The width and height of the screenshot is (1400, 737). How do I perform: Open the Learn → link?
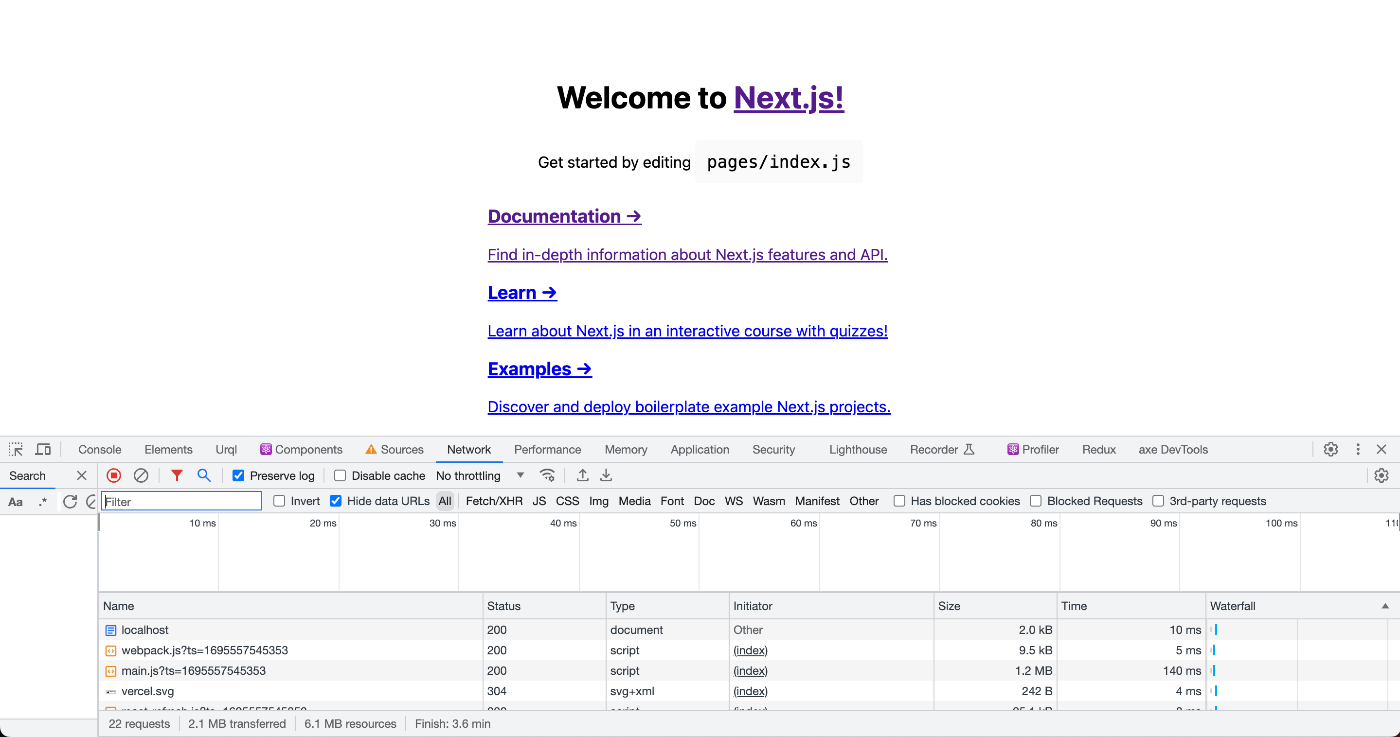[522, 293]
